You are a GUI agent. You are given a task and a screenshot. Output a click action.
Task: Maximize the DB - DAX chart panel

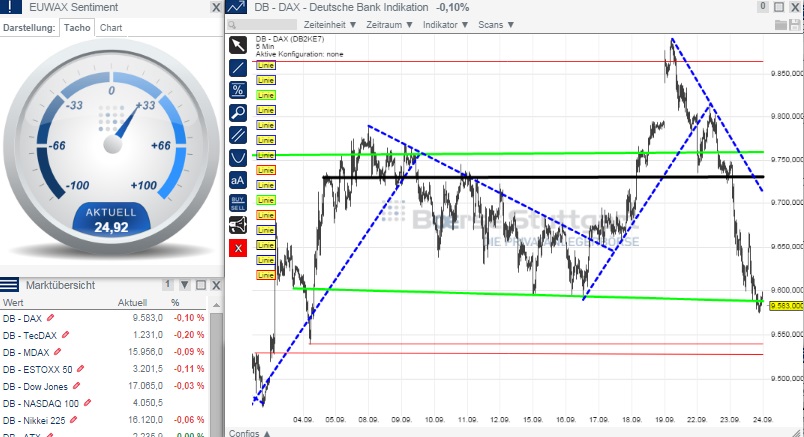779,7
